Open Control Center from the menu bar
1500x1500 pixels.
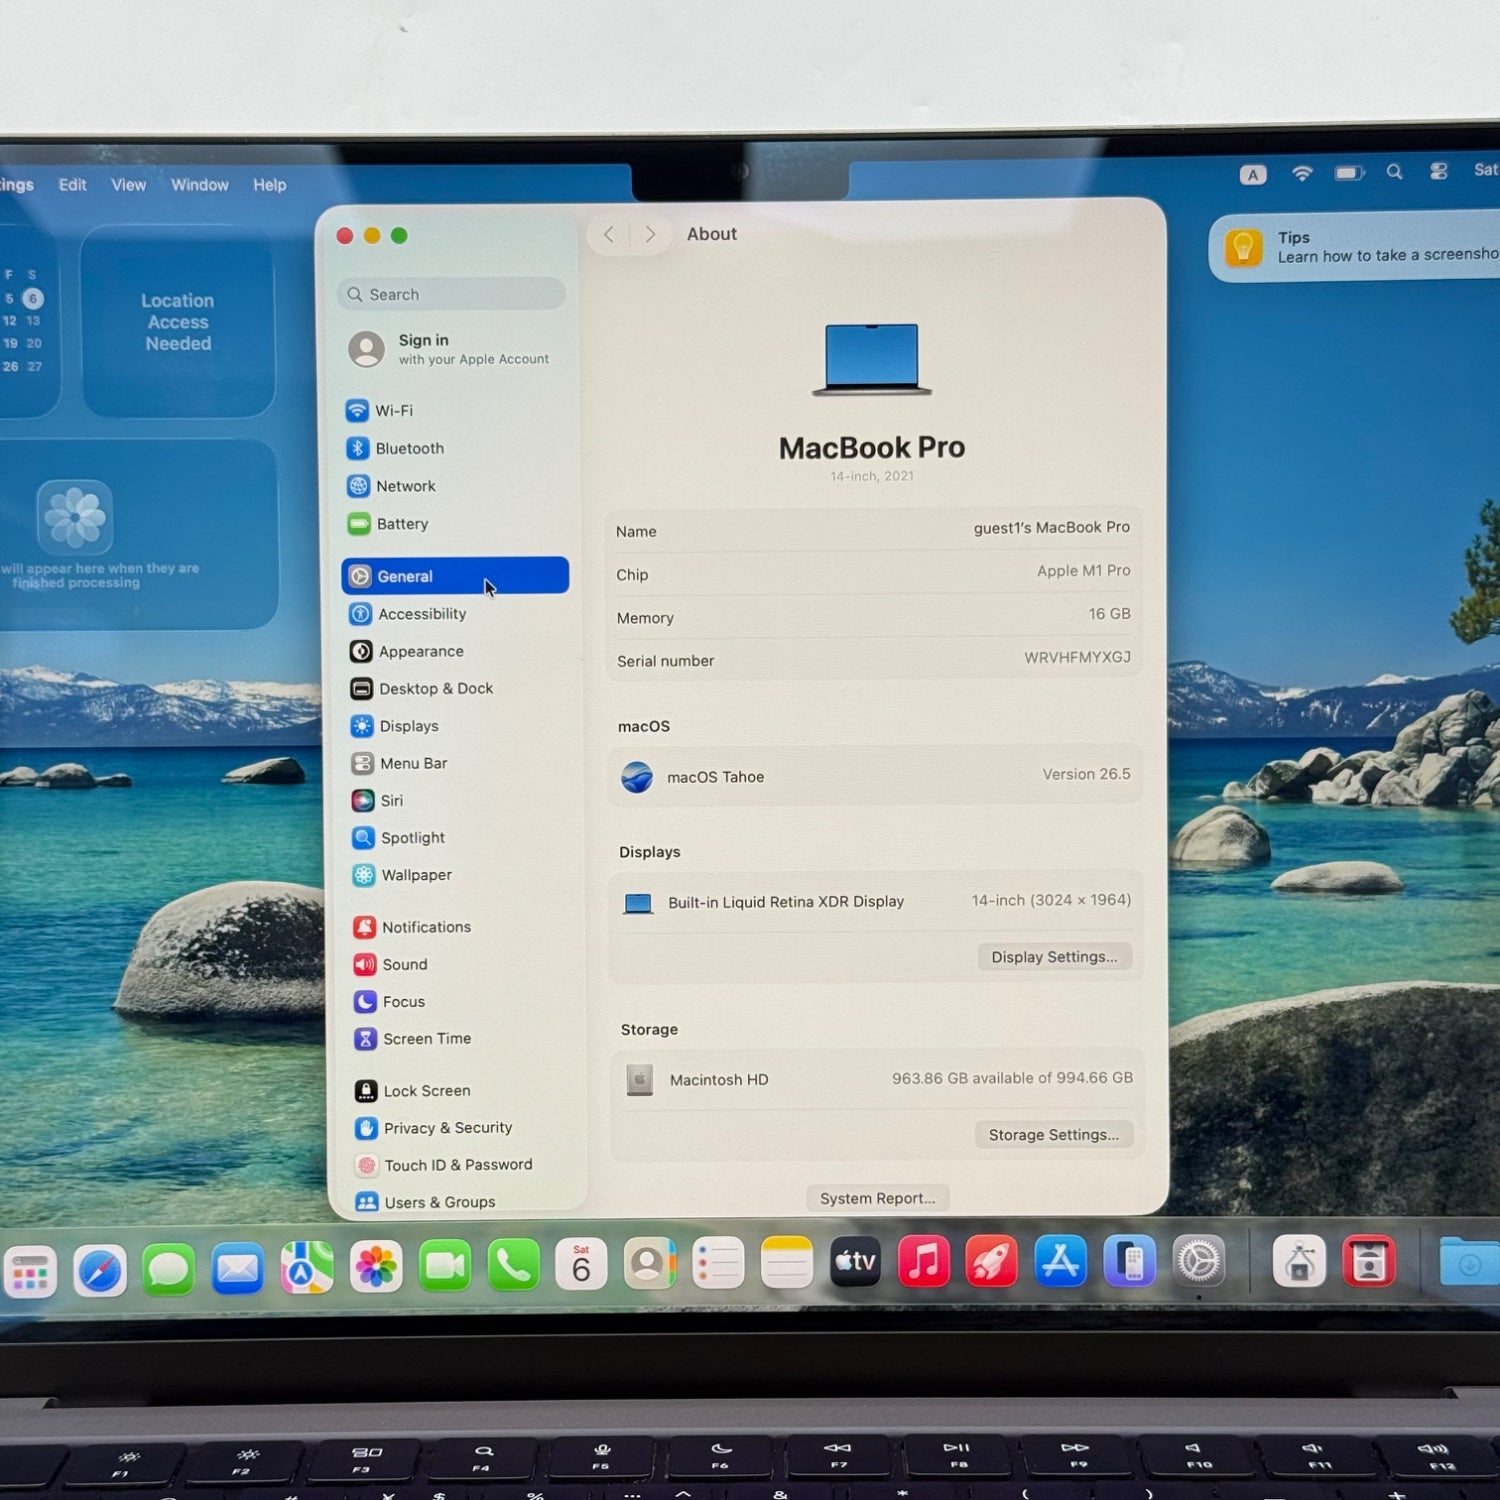1439,171
